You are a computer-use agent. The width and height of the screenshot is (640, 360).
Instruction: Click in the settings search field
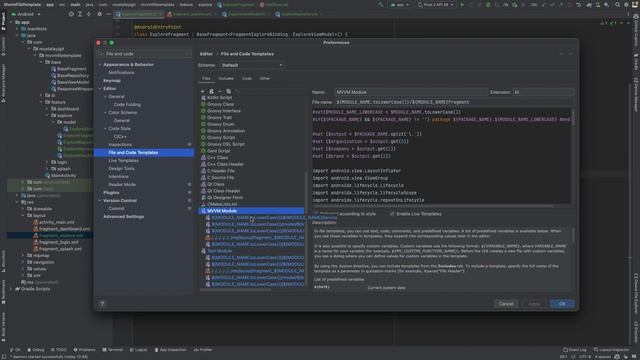click(x=144, y=54)
